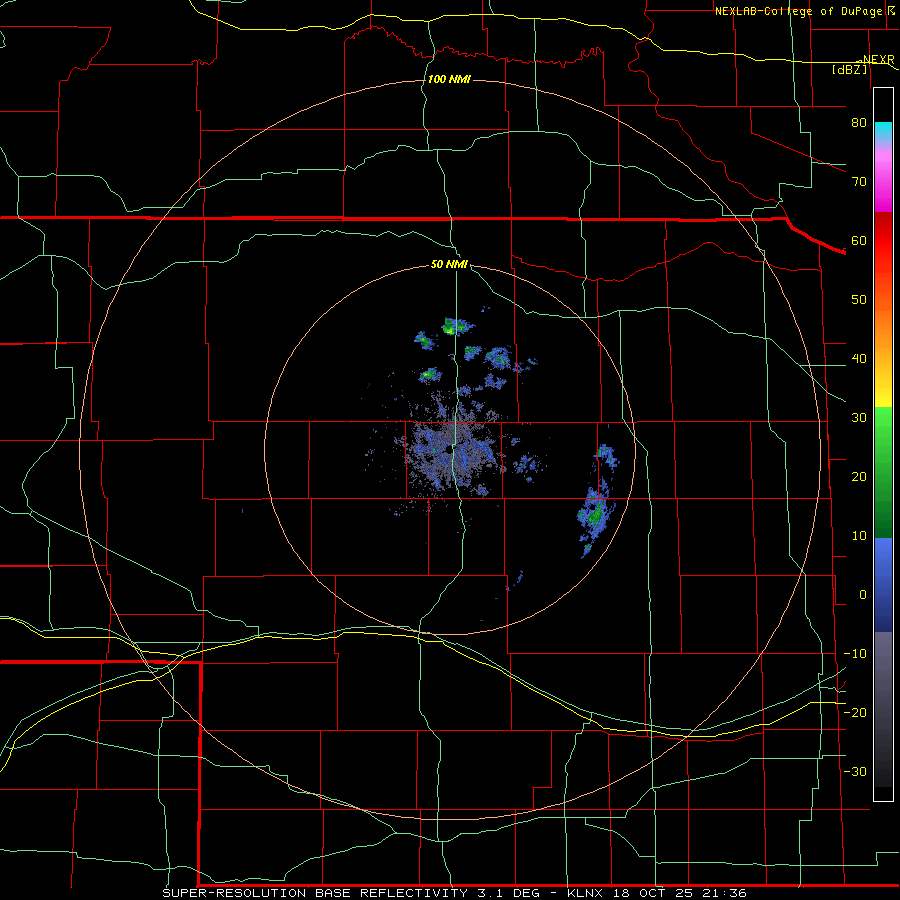Click the NEXRAD logo text above the legend

click(878, 60)
